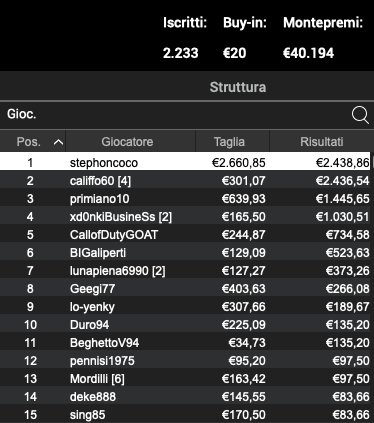Screen dimensions: 374x423
Task: Click the magnifying glass search icon
Action: coord(360,115)
